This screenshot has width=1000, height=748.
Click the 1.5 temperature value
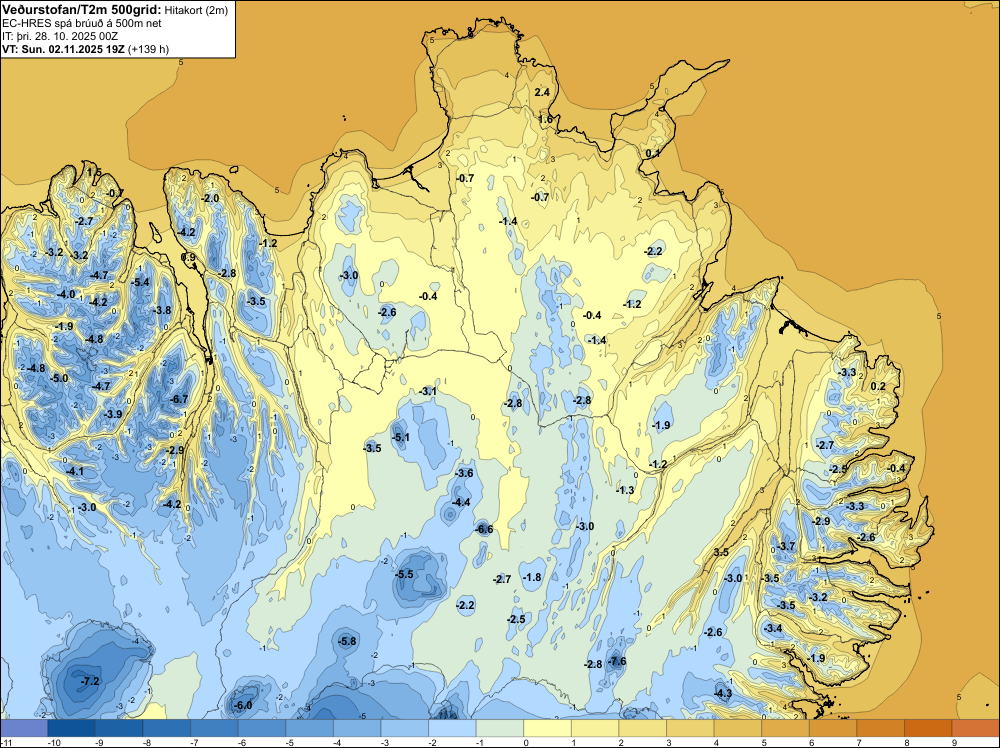[x=94, y=172]
